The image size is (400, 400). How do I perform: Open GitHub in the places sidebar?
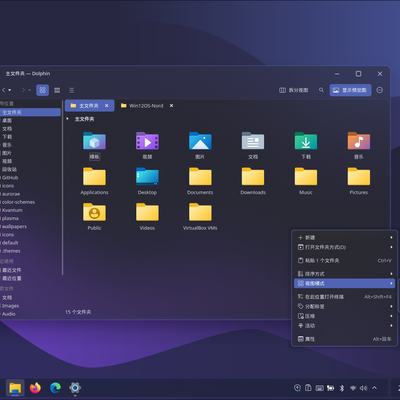[30, 178]
